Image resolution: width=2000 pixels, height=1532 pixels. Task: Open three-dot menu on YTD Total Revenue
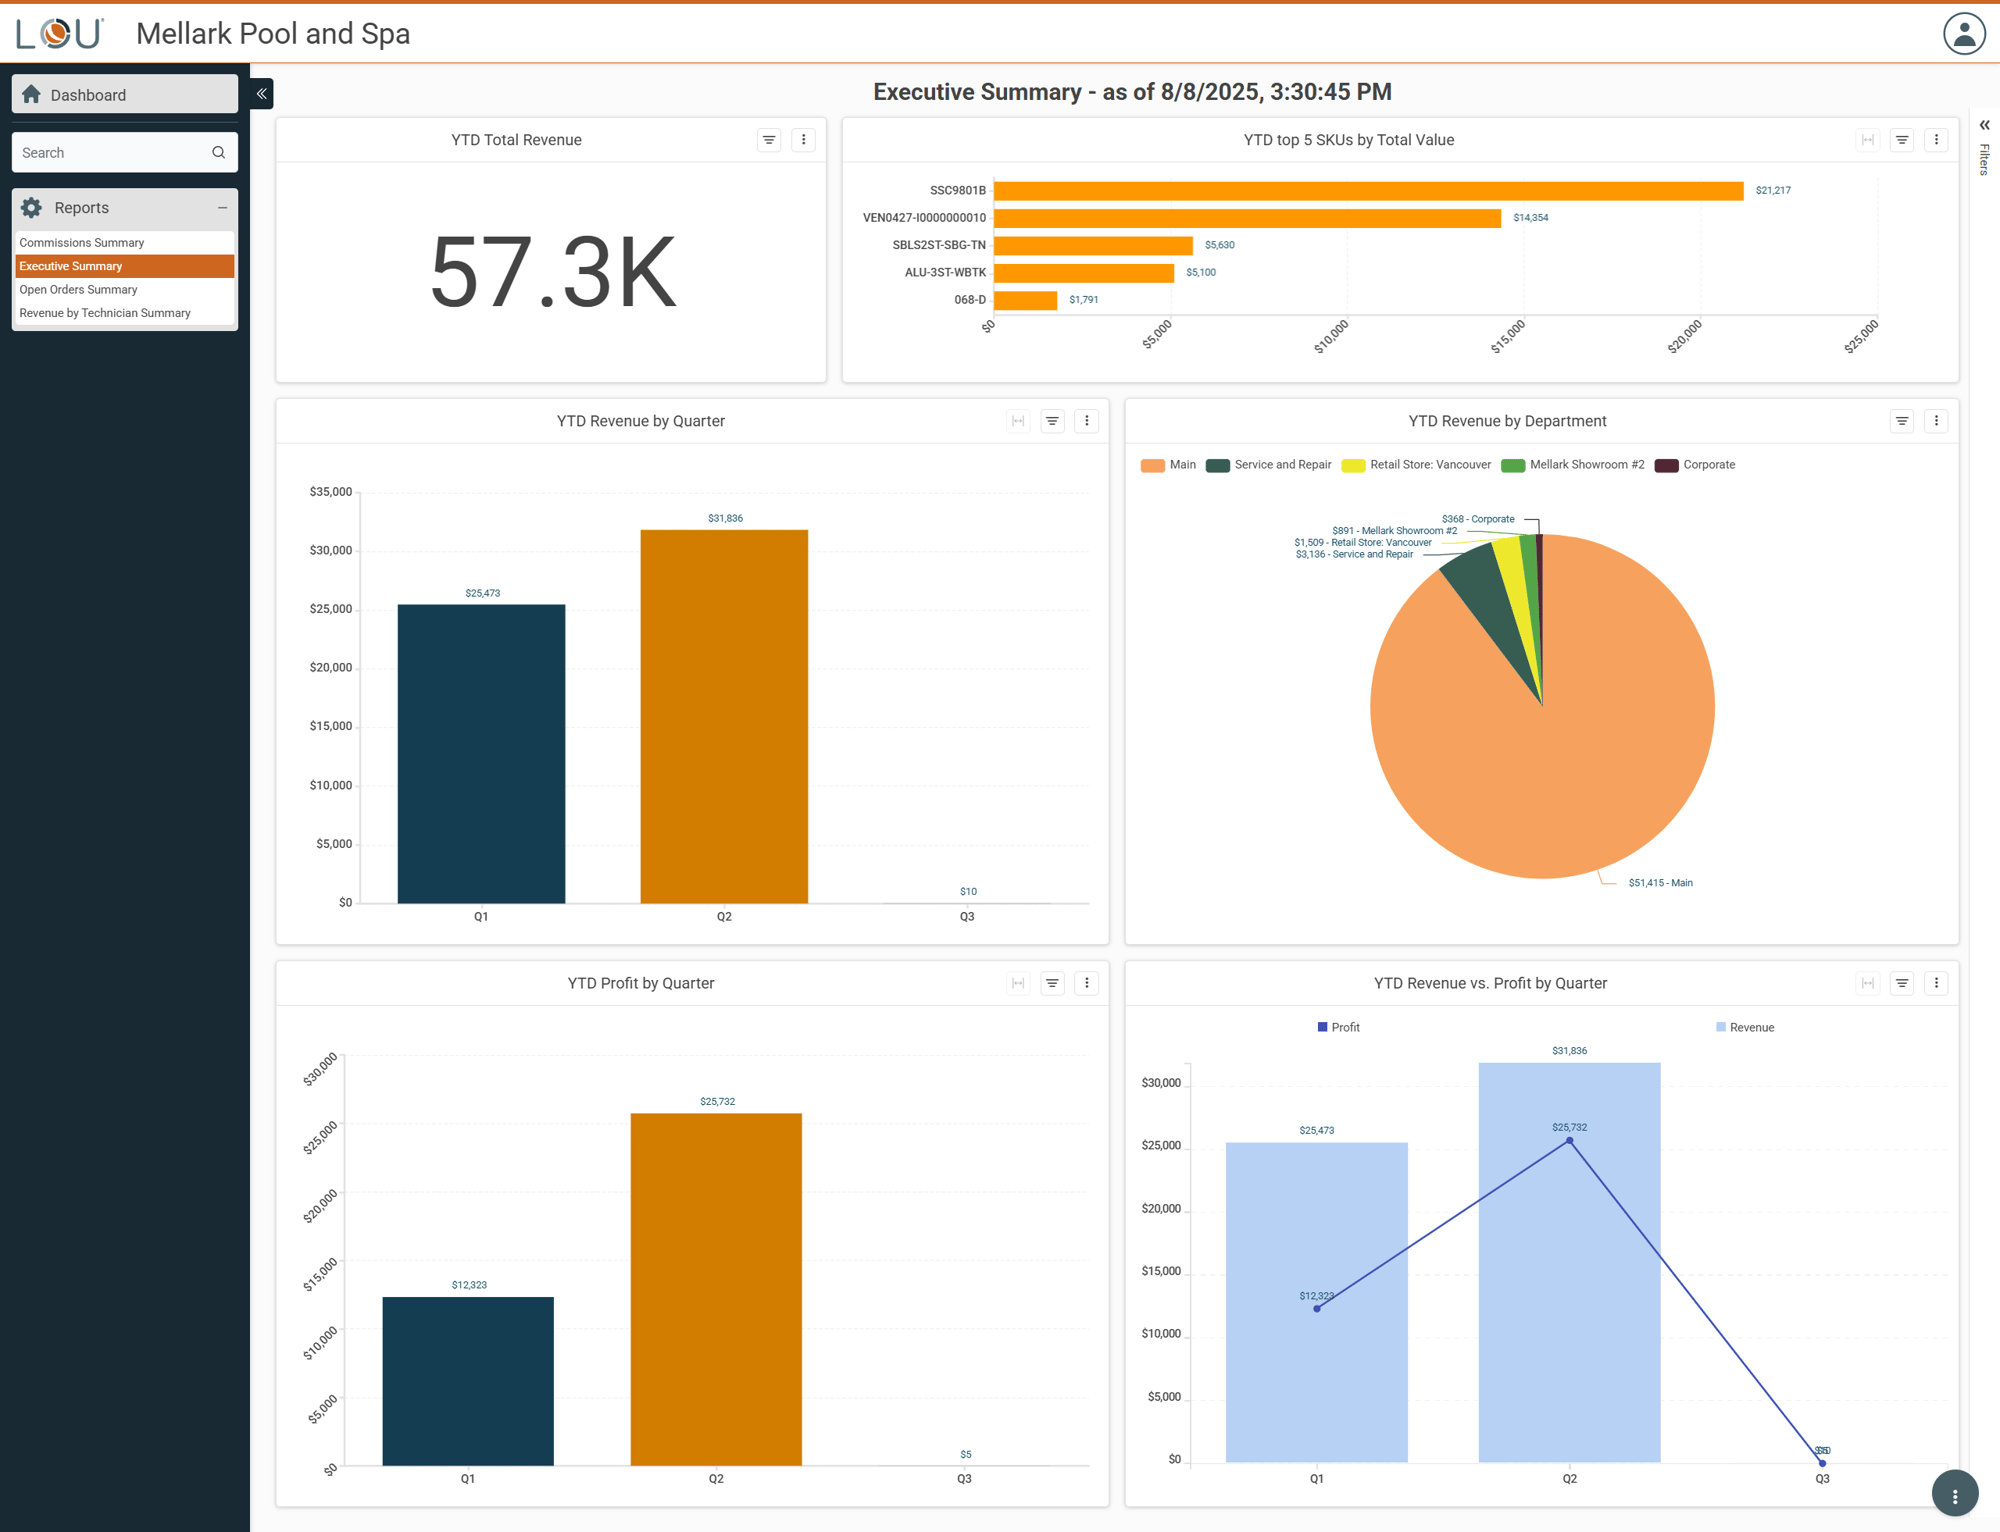pos(803,140)
